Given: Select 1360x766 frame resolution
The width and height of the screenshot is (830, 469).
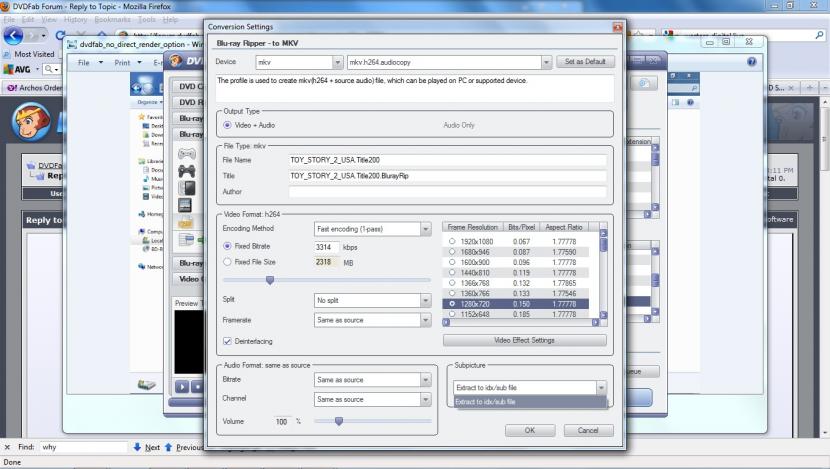Looking at the screenshot, I should point(452,293).
